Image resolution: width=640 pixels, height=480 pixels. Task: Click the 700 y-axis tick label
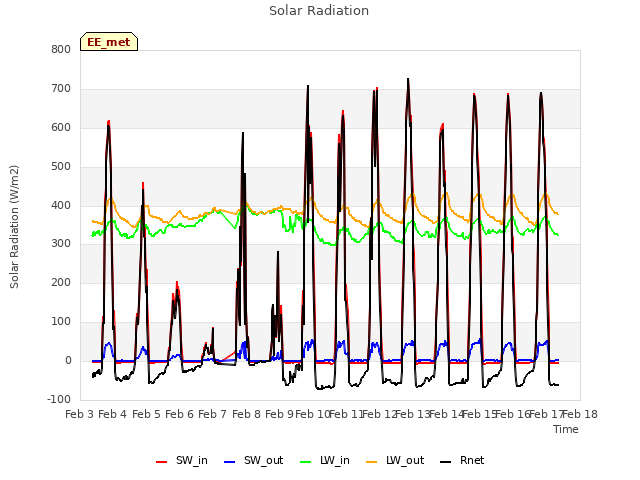[x=61, y=89]
